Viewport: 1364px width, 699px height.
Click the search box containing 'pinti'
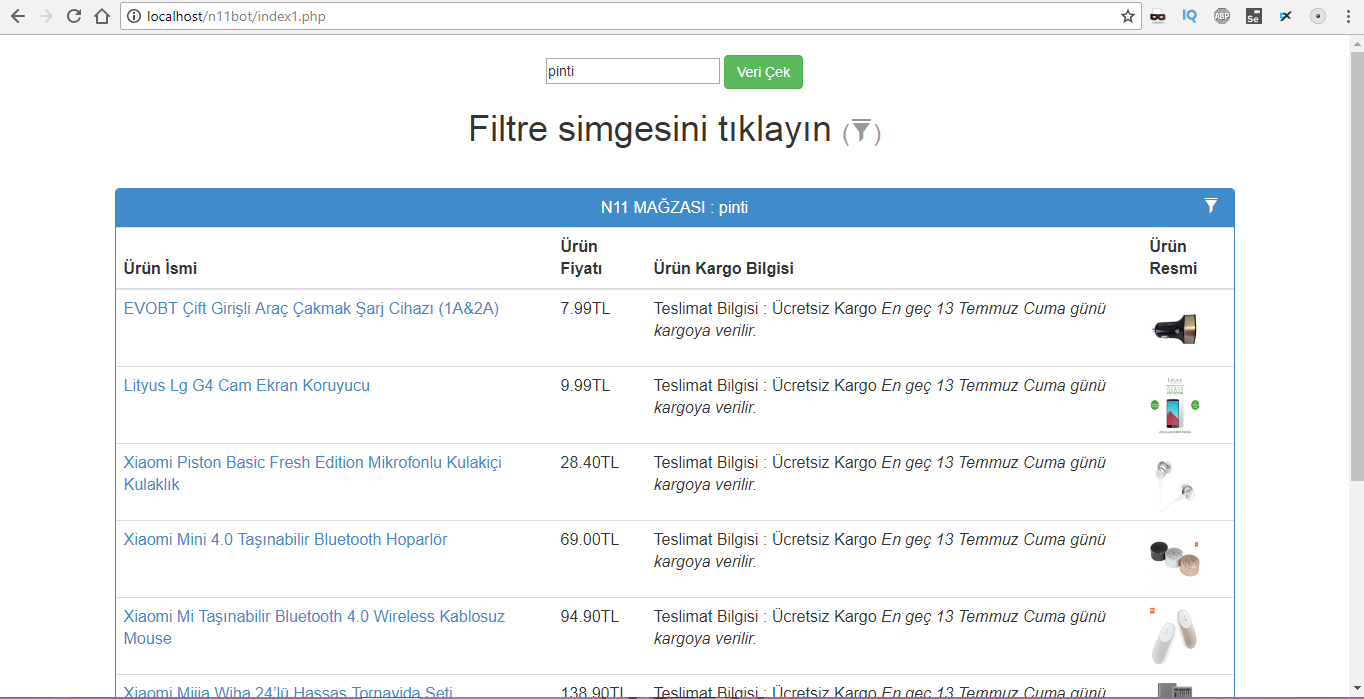[x=633, y=71]
